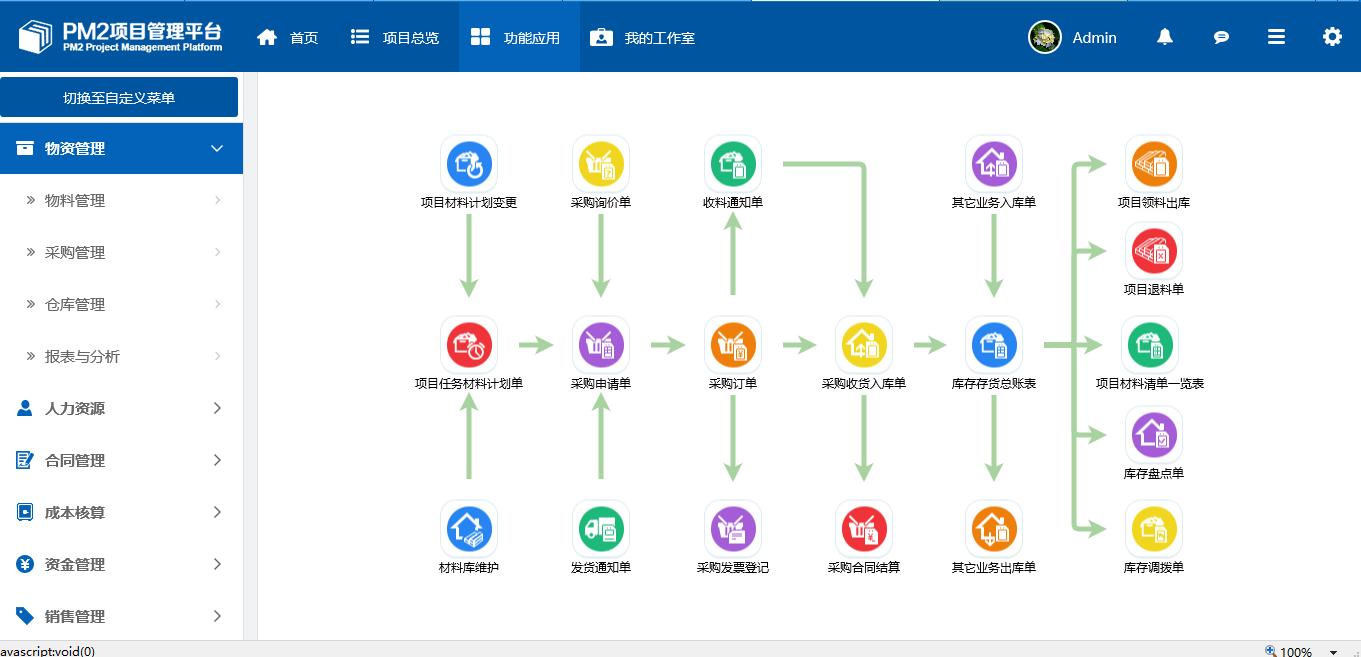Screen dimensions: 1361x657
Task: Expand the 合同管理 sidebar menu
Action: click(121, 460)
